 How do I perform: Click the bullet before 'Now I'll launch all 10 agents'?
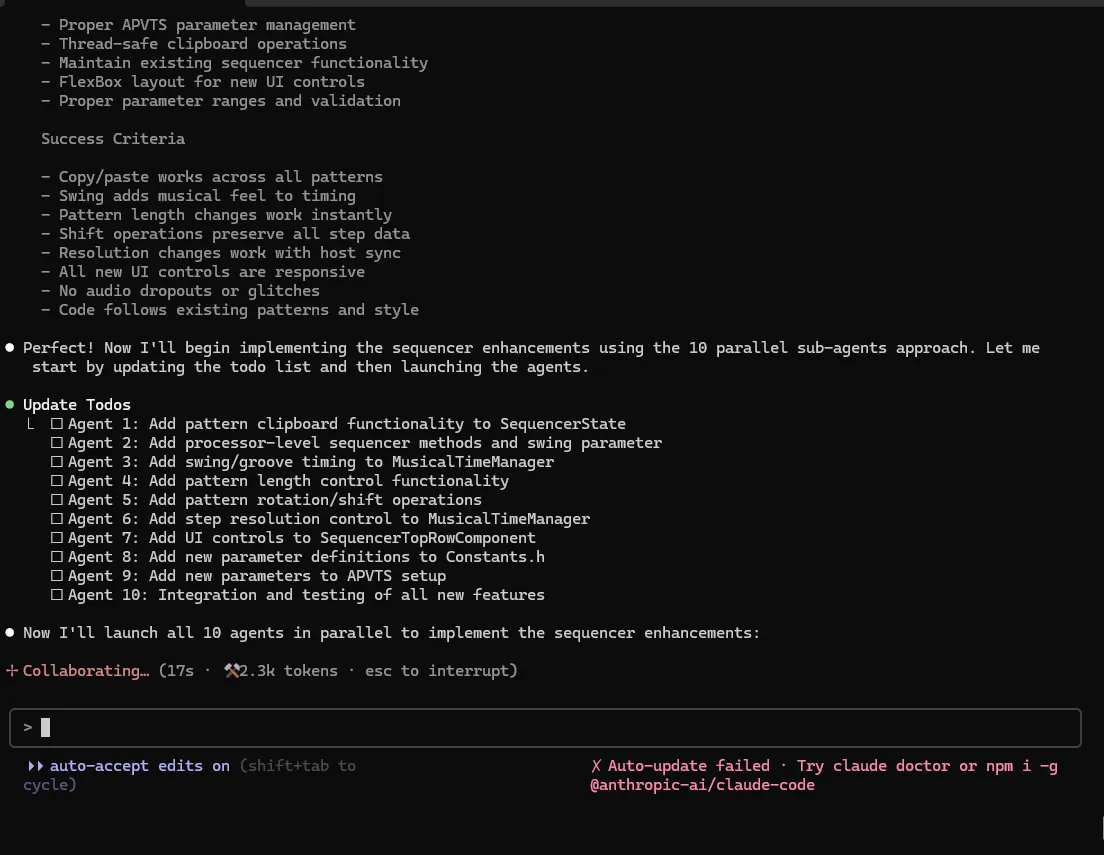tap(10, 633)
